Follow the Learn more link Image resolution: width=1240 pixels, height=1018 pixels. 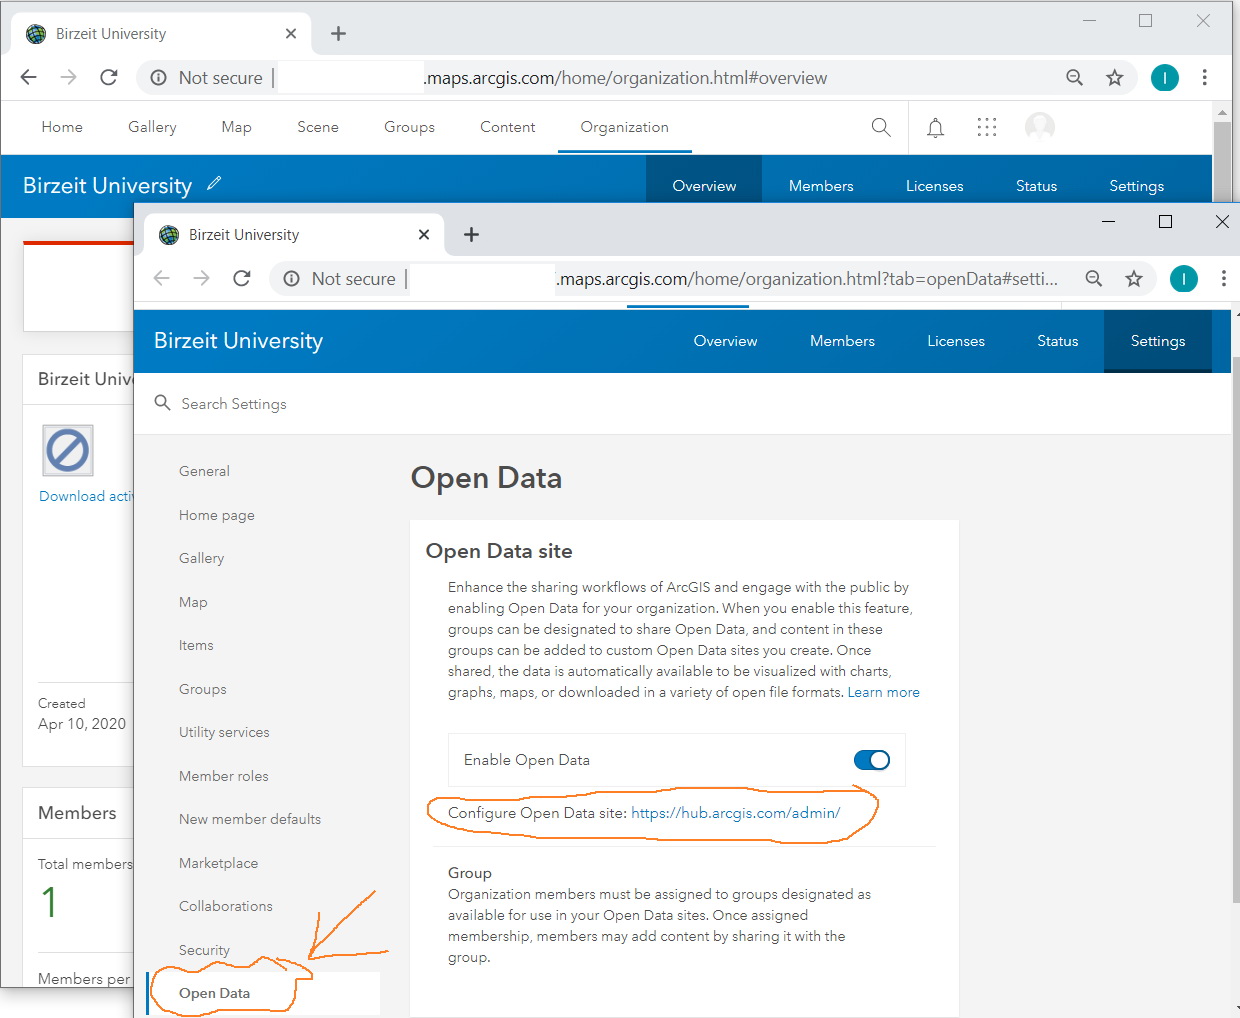click(884, 692)
